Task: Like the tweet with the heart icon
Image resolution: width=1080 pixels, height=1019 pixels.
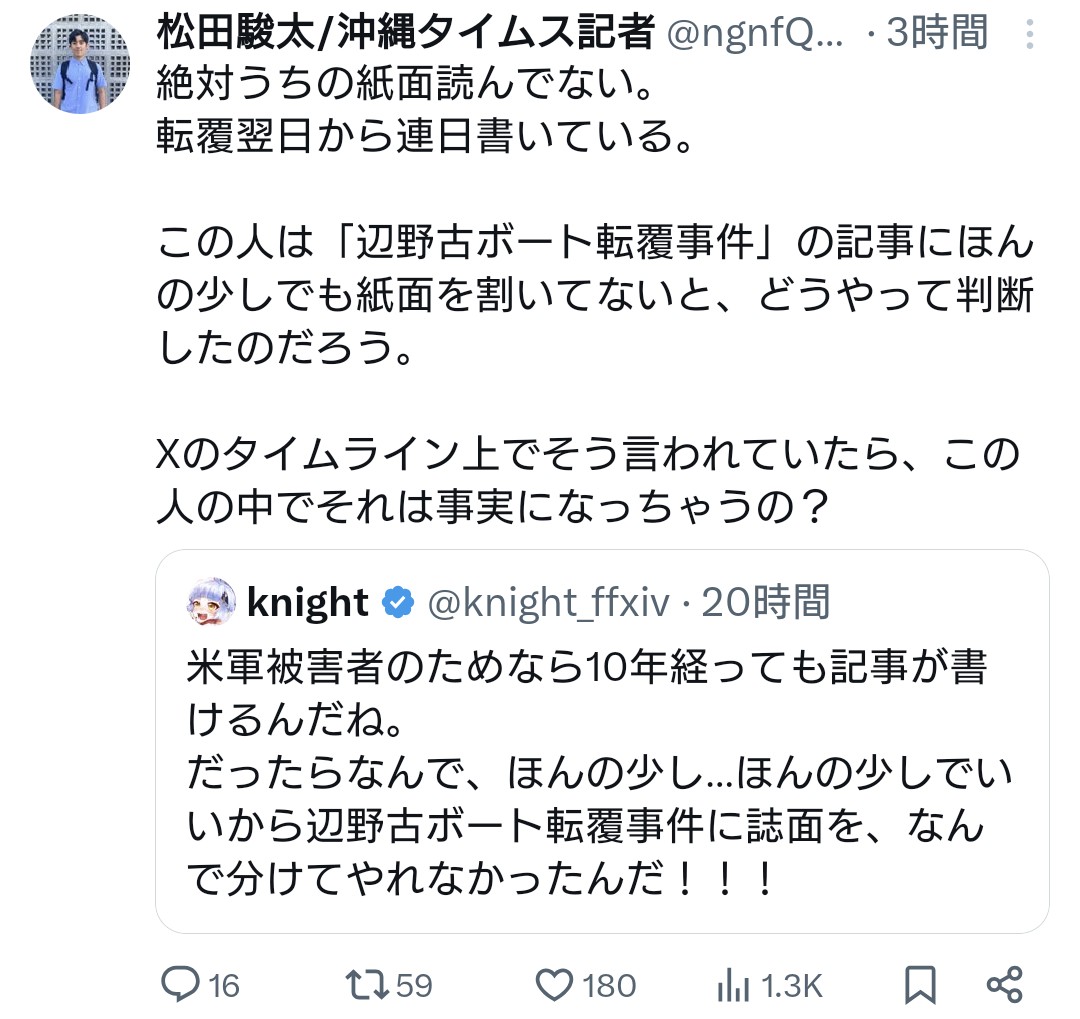Action: (x=554, y=985)
